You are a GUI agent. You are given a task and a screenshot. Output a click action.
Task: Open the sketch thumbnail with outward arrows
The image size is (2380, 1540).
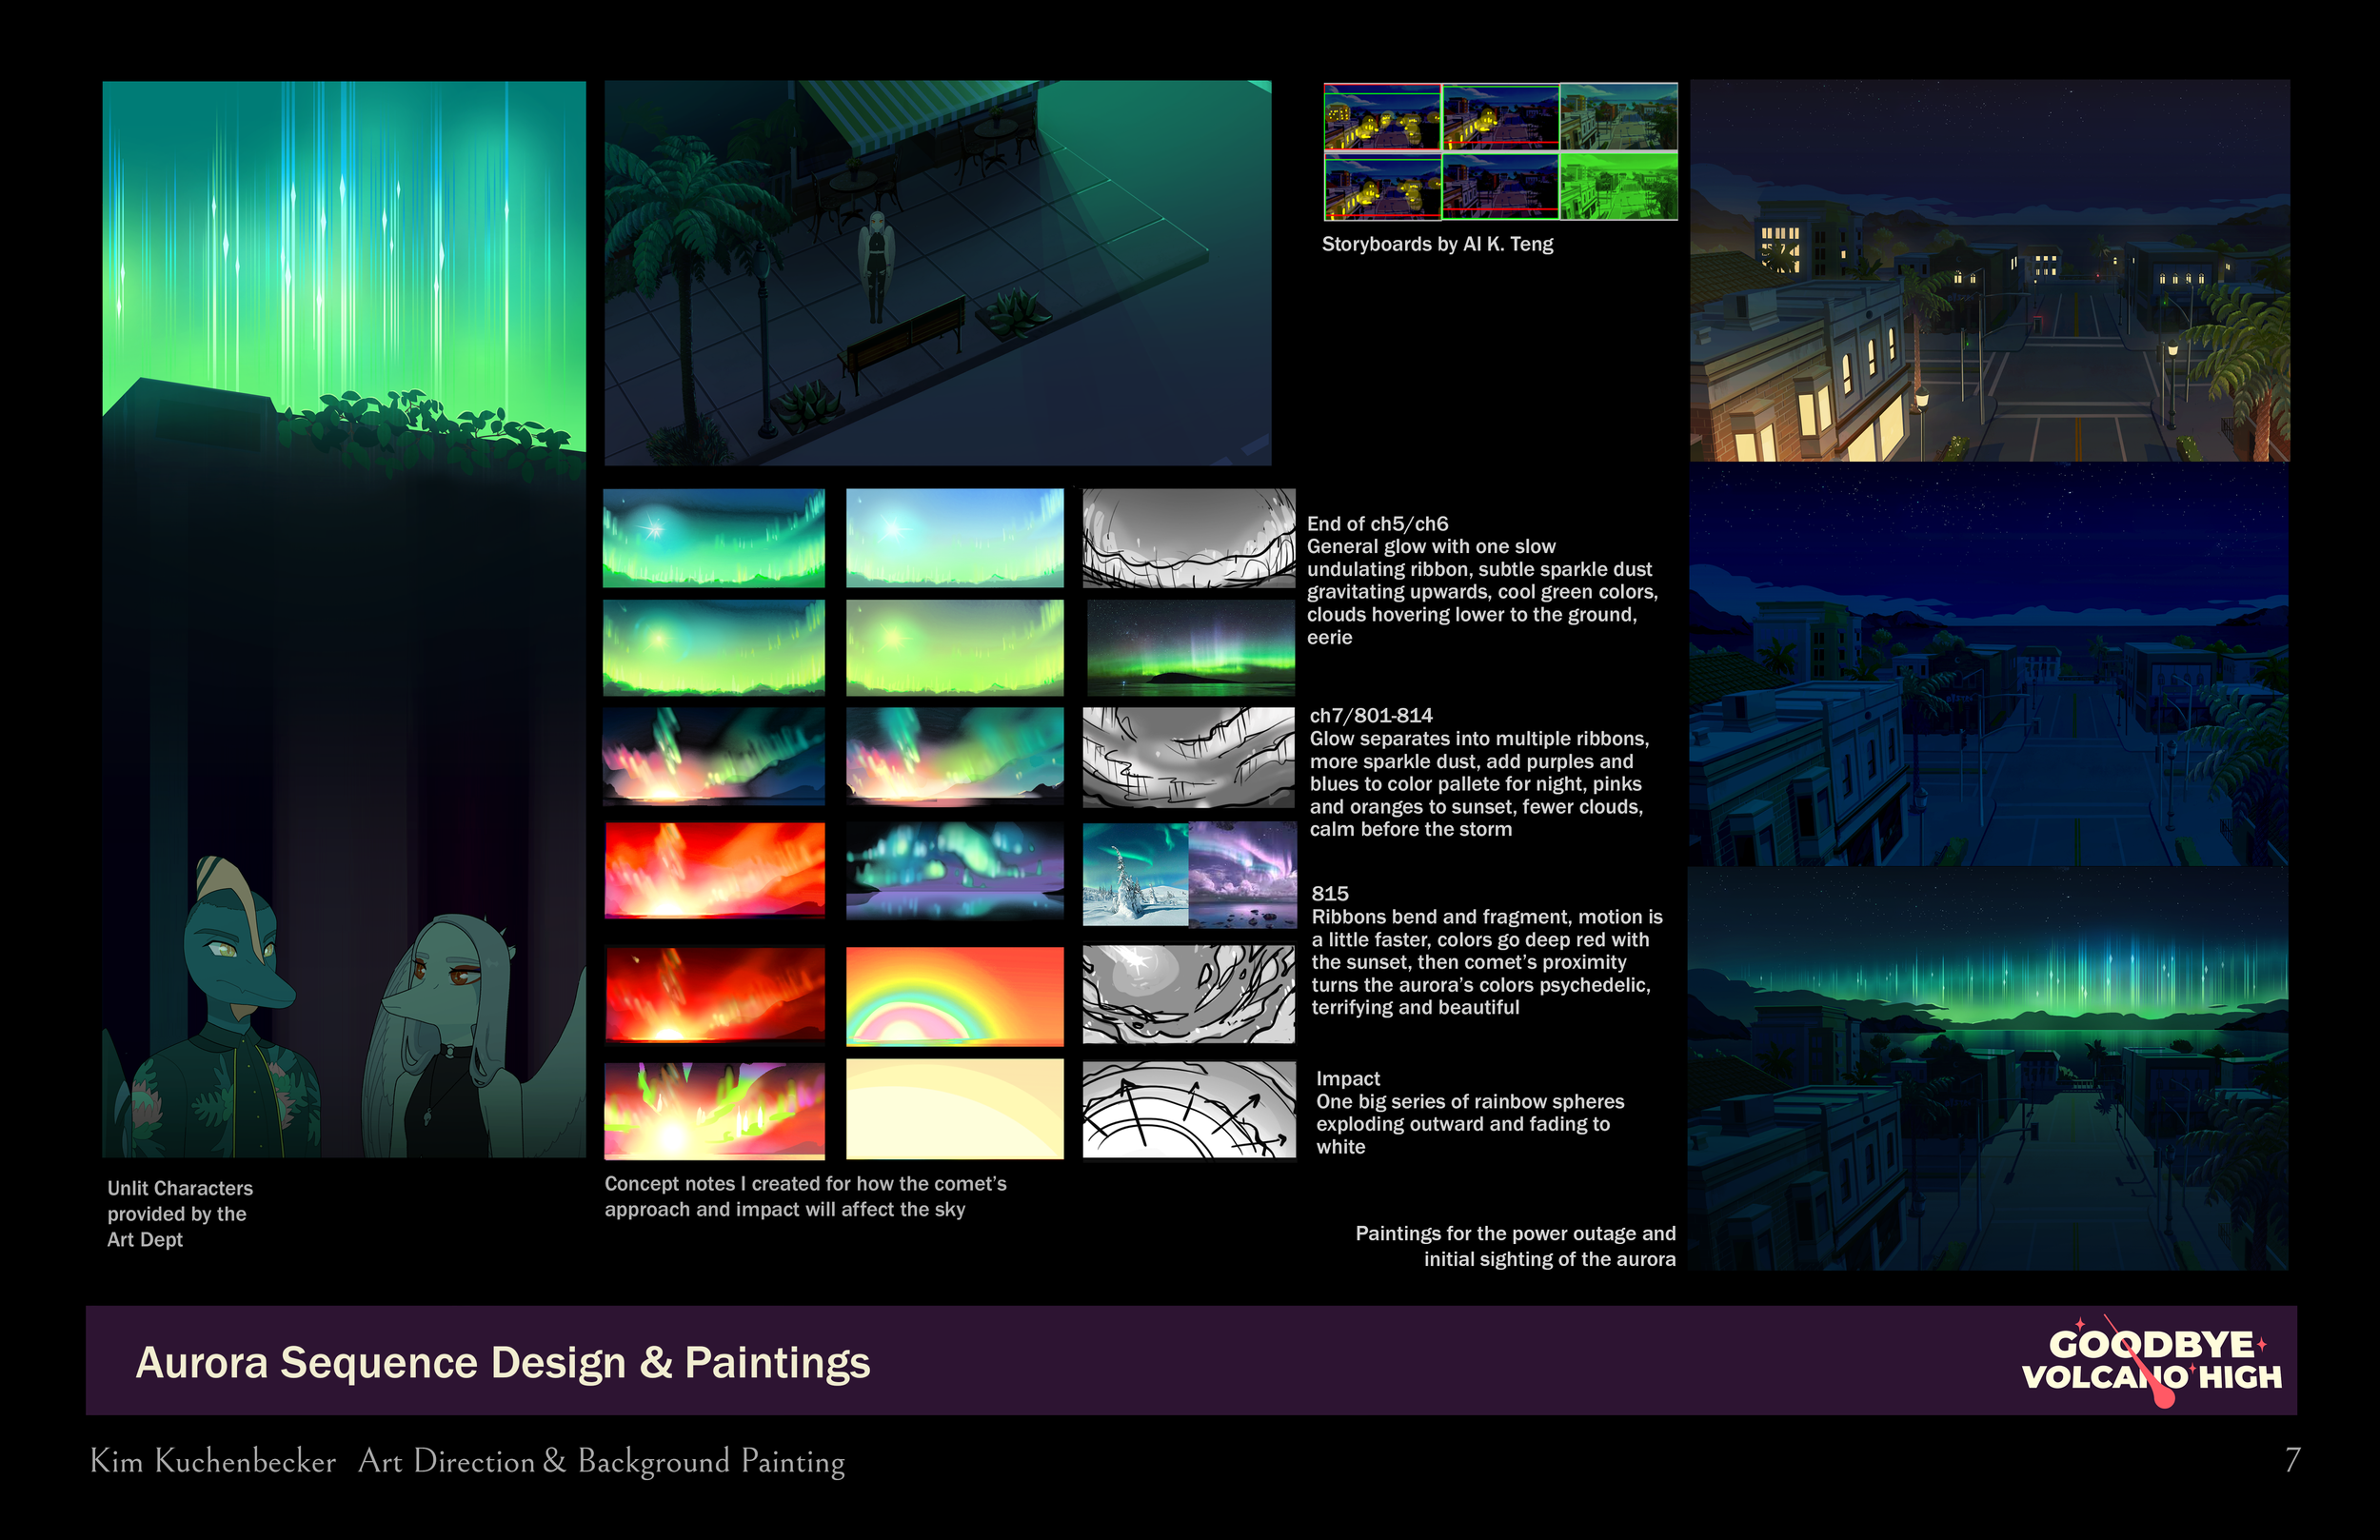(x=1189, y=1109)
